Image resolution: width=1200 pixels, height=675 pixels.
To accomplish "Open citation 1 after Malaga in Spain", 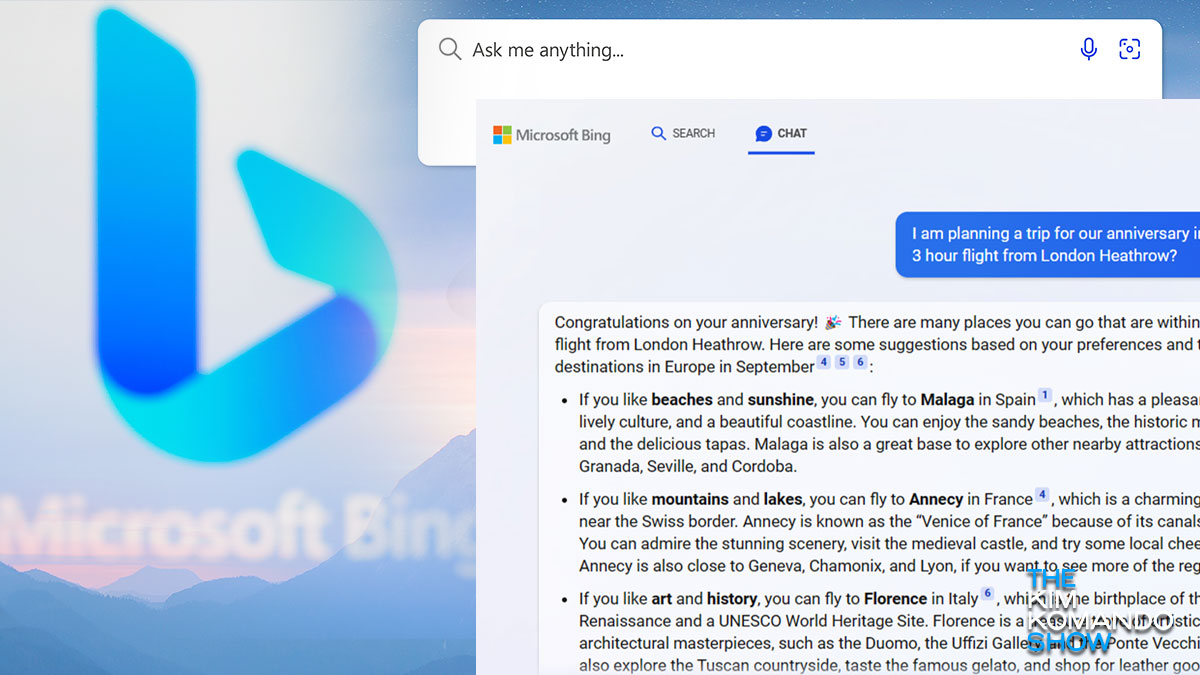I will click(x=1044, y=395).
